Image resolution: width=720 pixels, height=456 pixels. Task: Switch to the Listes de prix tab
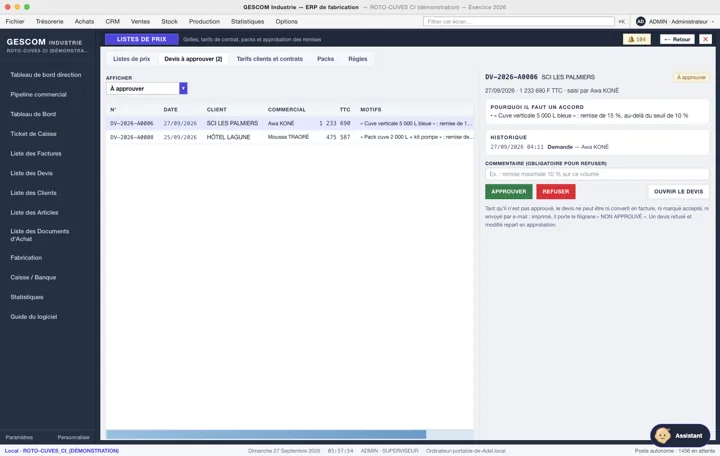point(132,59)
